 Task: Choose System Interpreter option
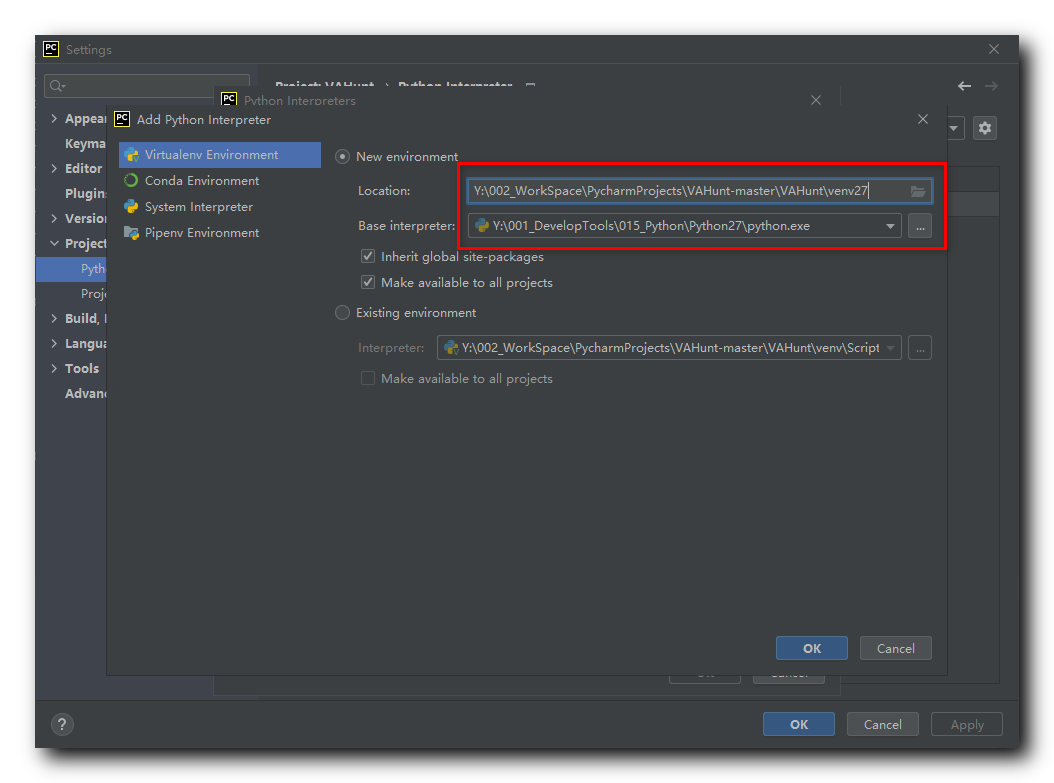tap(199, 207)
